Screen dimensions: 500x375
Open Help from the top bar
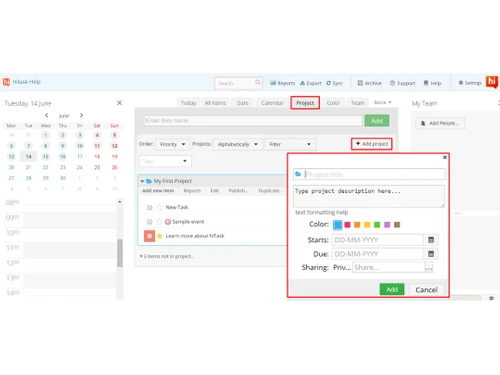point(432,83)
